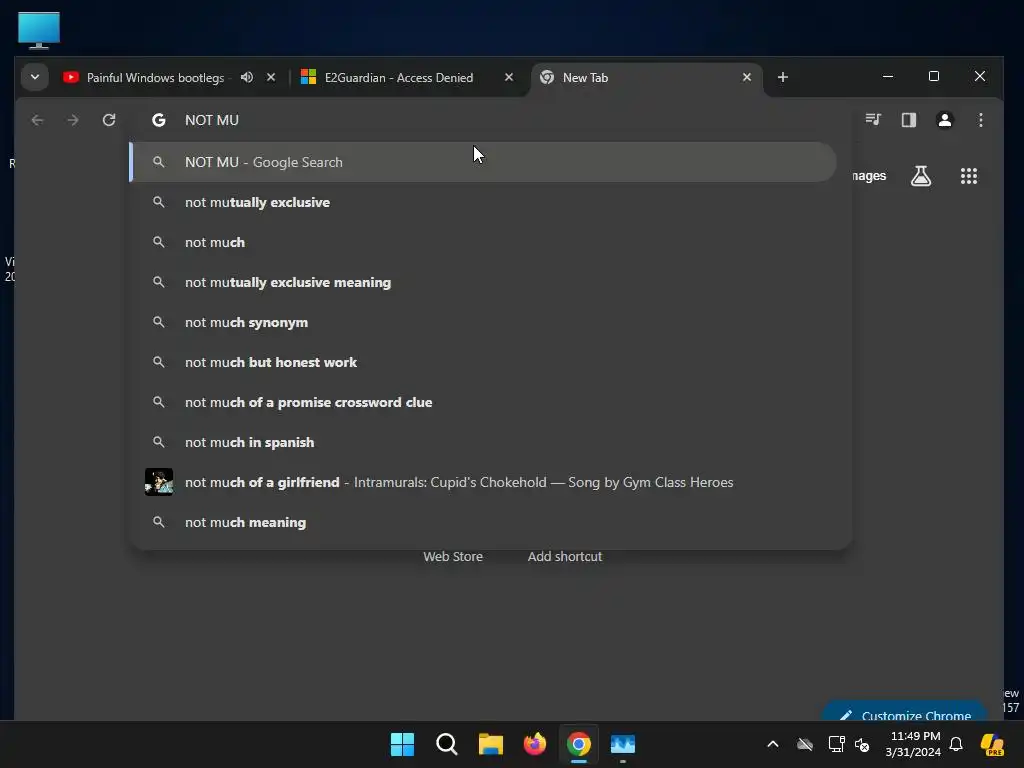The height and width of the screenshot is (768, 1024).
Task: Pick not mutually exclusive meaning suggestion
Action: (x=483, y=282)
